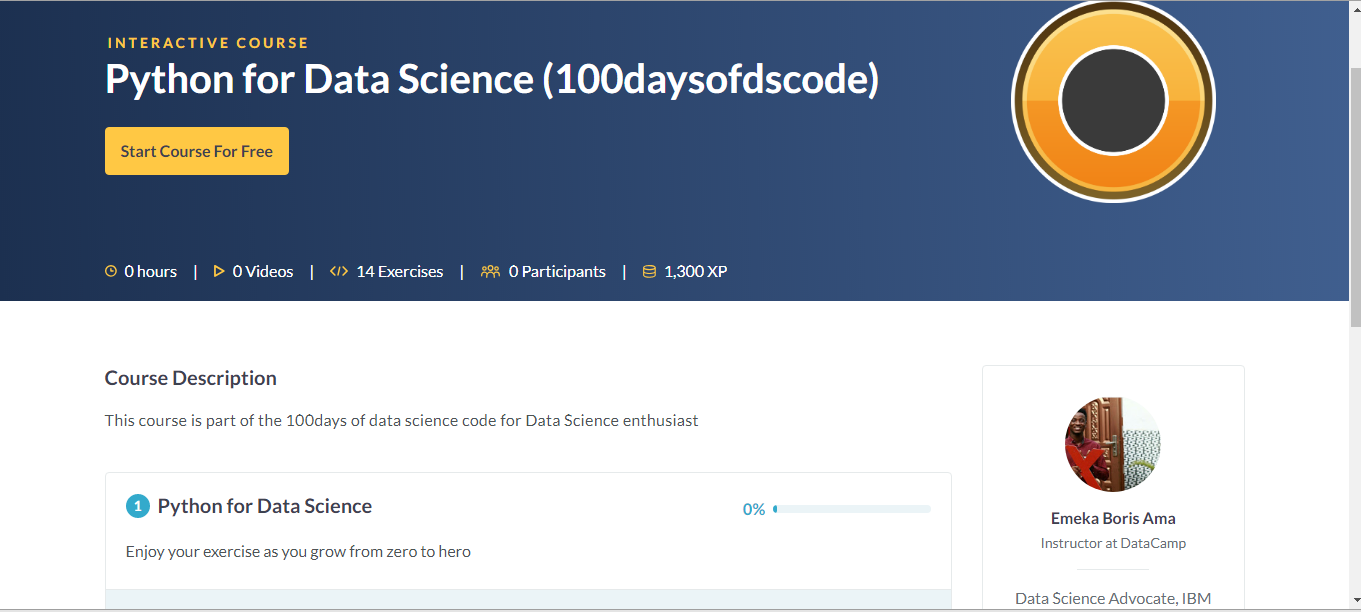The height and width of the screenshot is (612, 1361).
Task: Click the "0 Participants" stat
Action: (x=557, y=271)
